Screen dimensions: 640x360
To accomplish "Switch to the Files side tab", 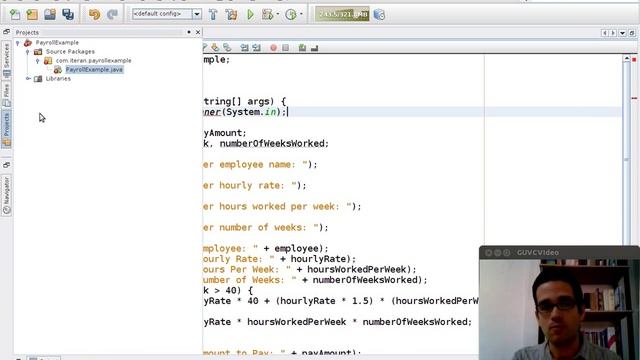I will (7, 94).
